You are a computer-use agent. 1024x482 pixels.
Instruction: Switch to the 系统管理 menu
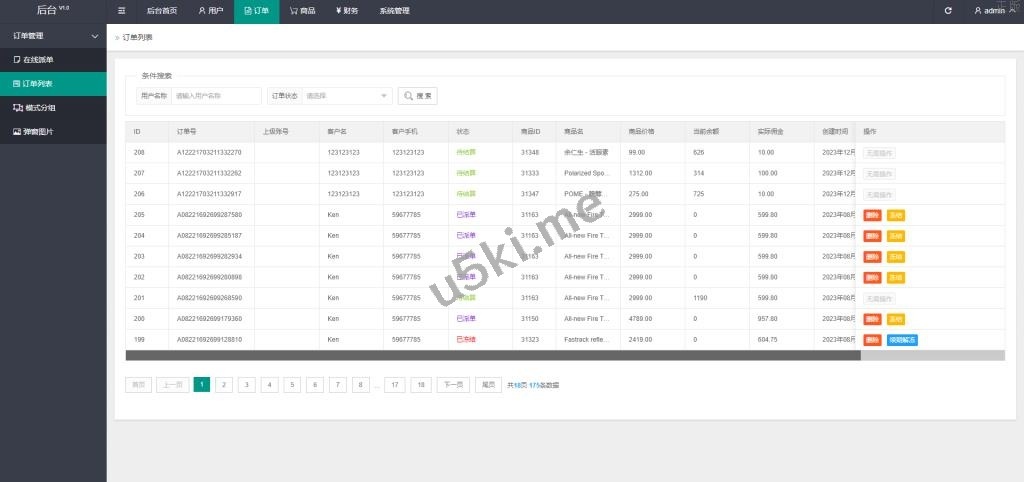(394, 11)
